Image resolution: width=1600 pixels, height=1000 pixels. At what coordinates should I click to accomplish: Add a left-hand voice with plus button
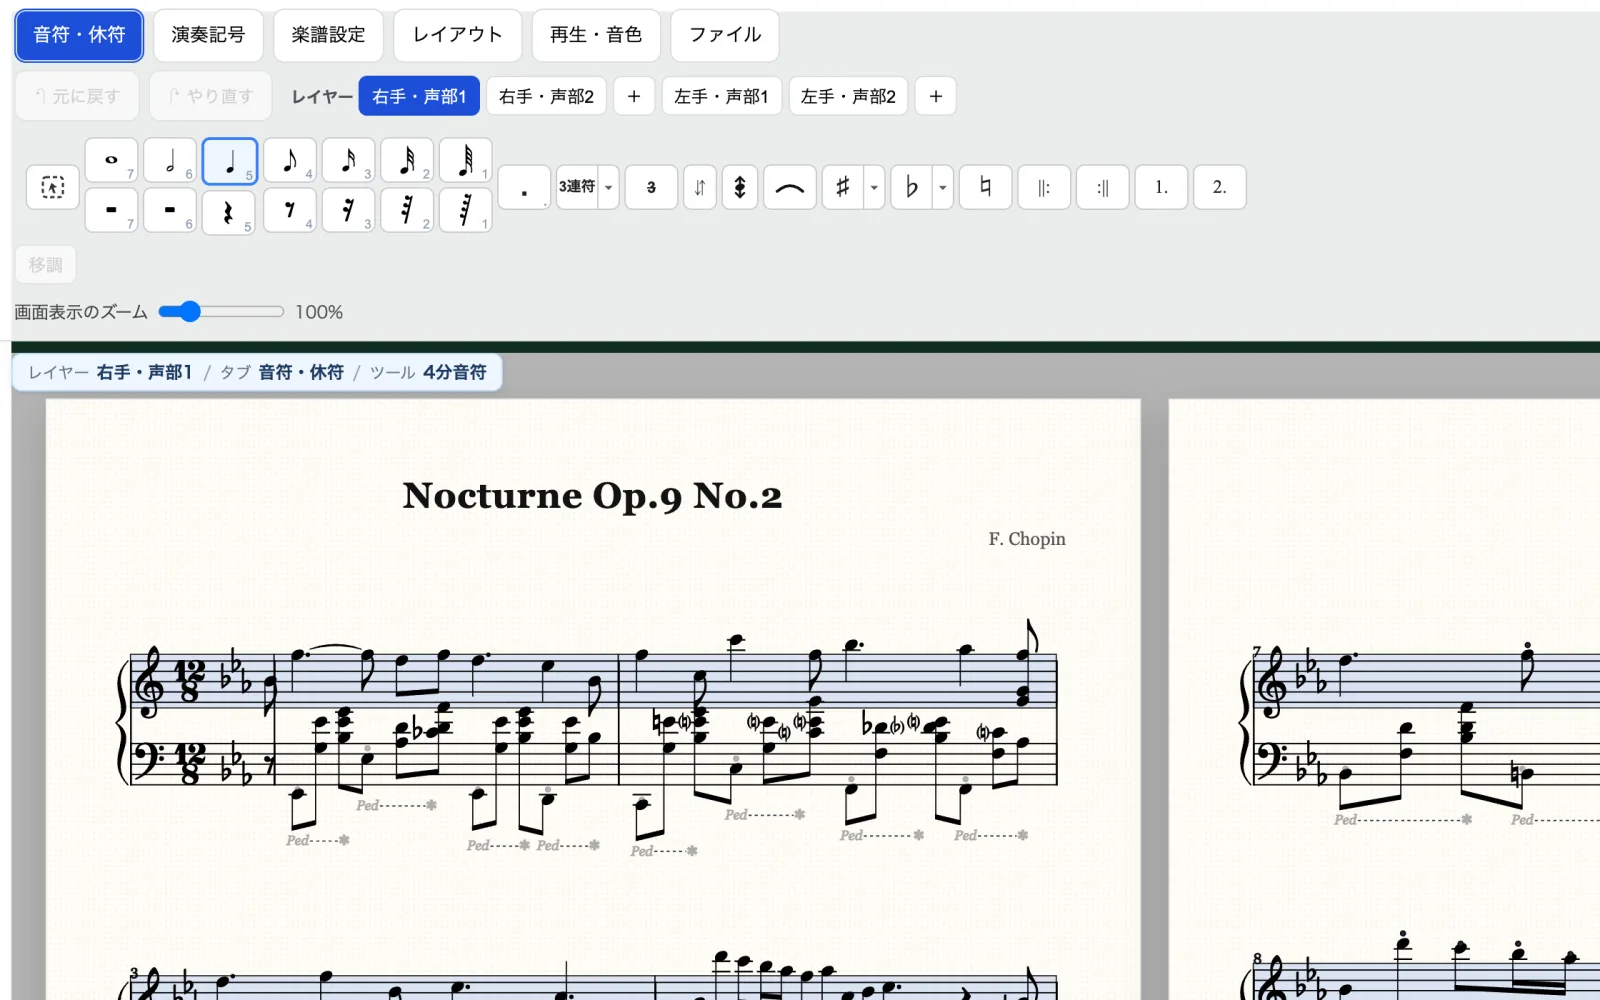click(936, 96)
